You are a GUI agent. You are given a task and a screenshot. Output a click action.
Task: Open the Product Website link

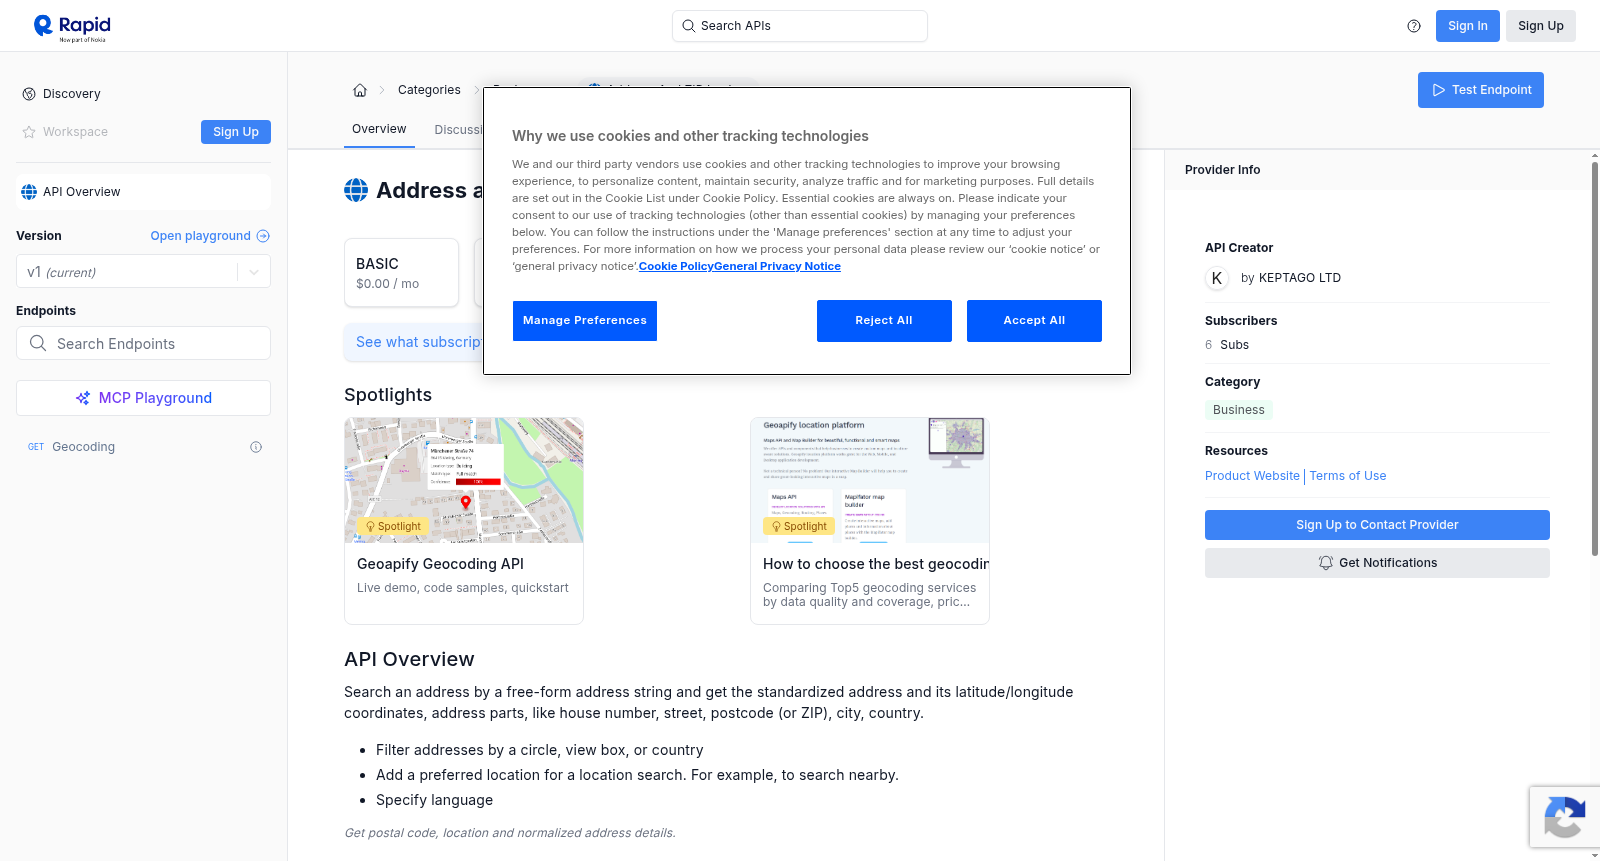tap(1252, 476)
